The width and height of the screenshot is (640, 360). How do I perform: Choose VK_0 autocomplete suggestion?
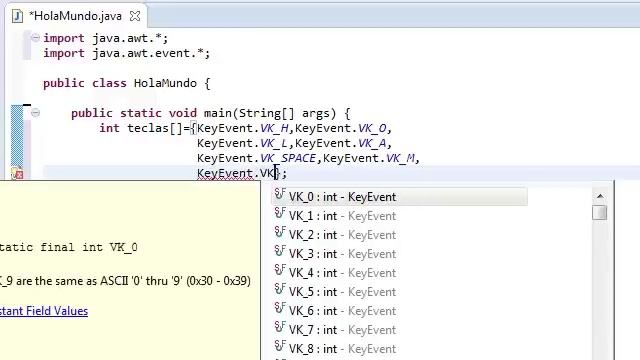point(400,197)
